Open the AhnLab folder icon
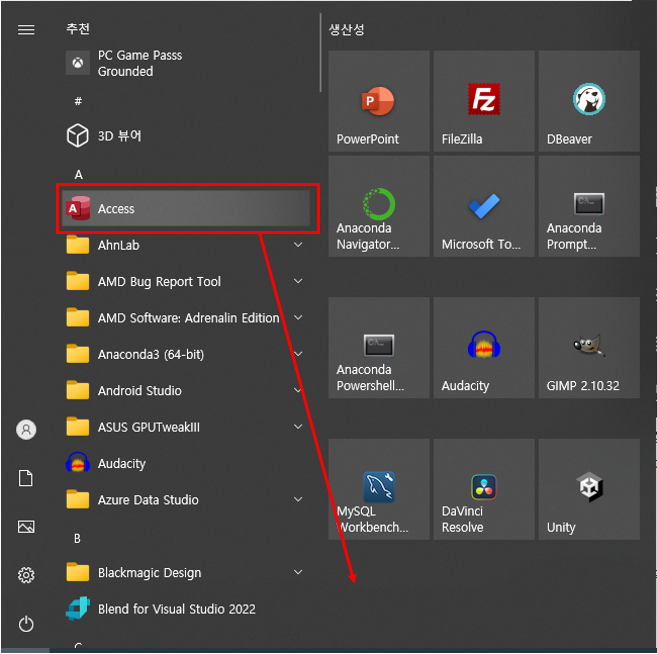 78,245
